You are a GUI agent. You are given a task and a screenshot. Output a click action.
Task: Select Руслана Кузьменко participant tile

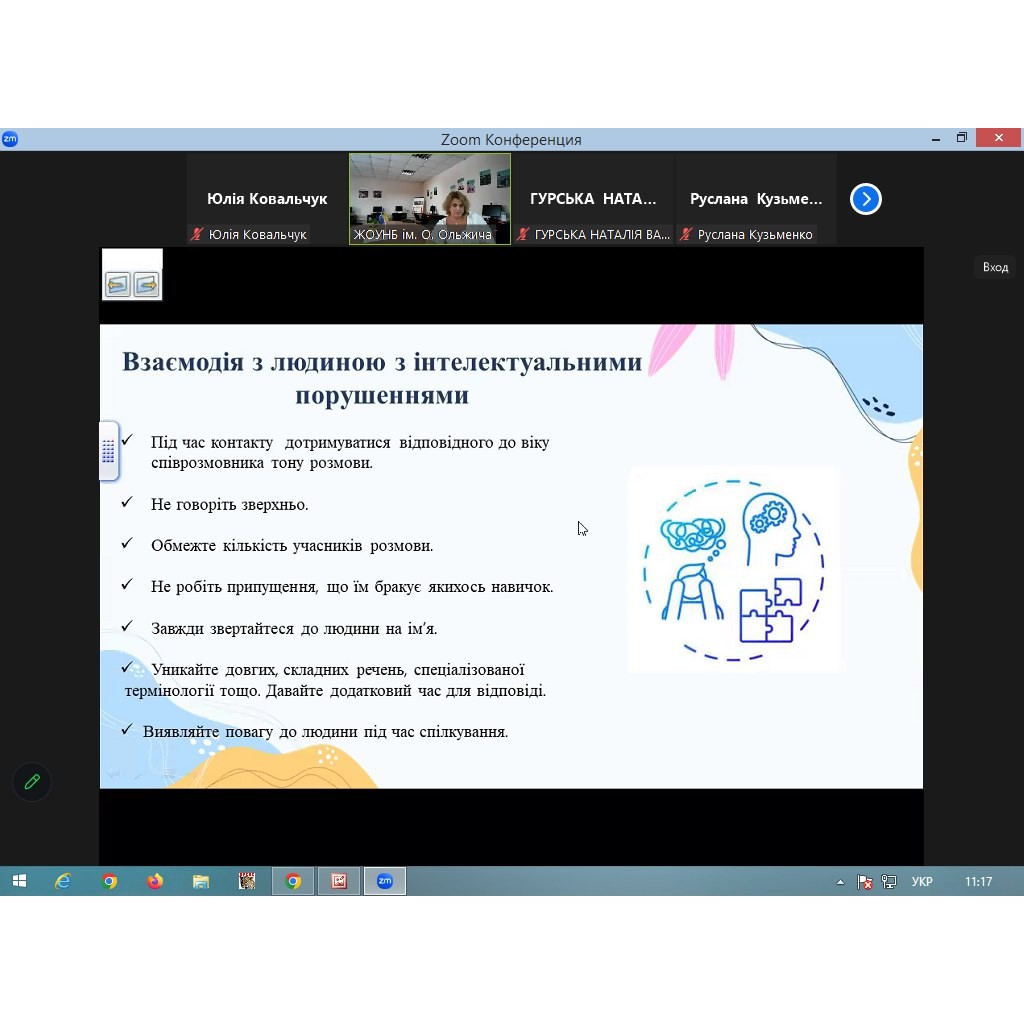click(756, 199)
